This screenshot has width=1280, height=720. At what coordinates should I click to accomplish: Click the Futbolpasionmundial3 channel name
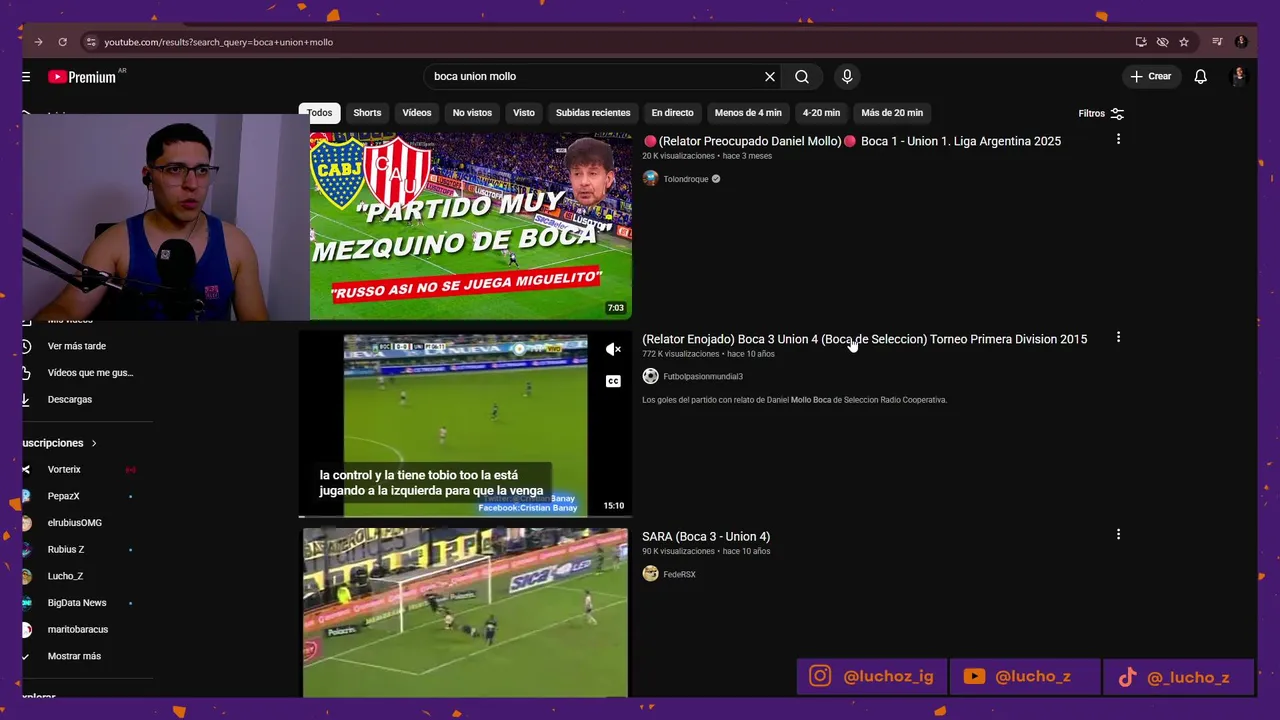click(703, 377)
